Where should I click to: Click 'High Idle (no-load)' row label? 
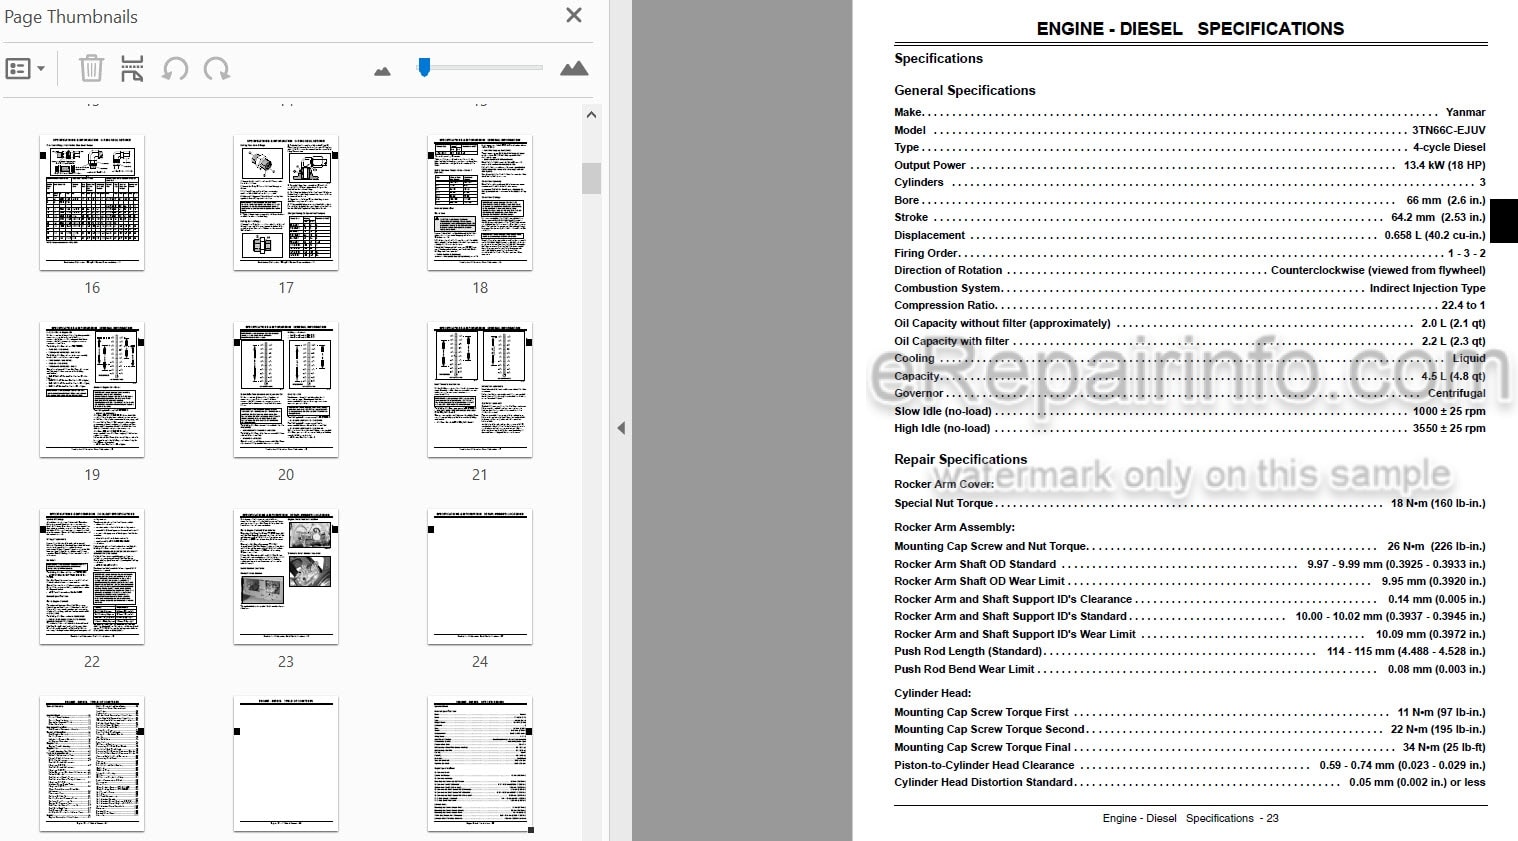click(942, 428)
